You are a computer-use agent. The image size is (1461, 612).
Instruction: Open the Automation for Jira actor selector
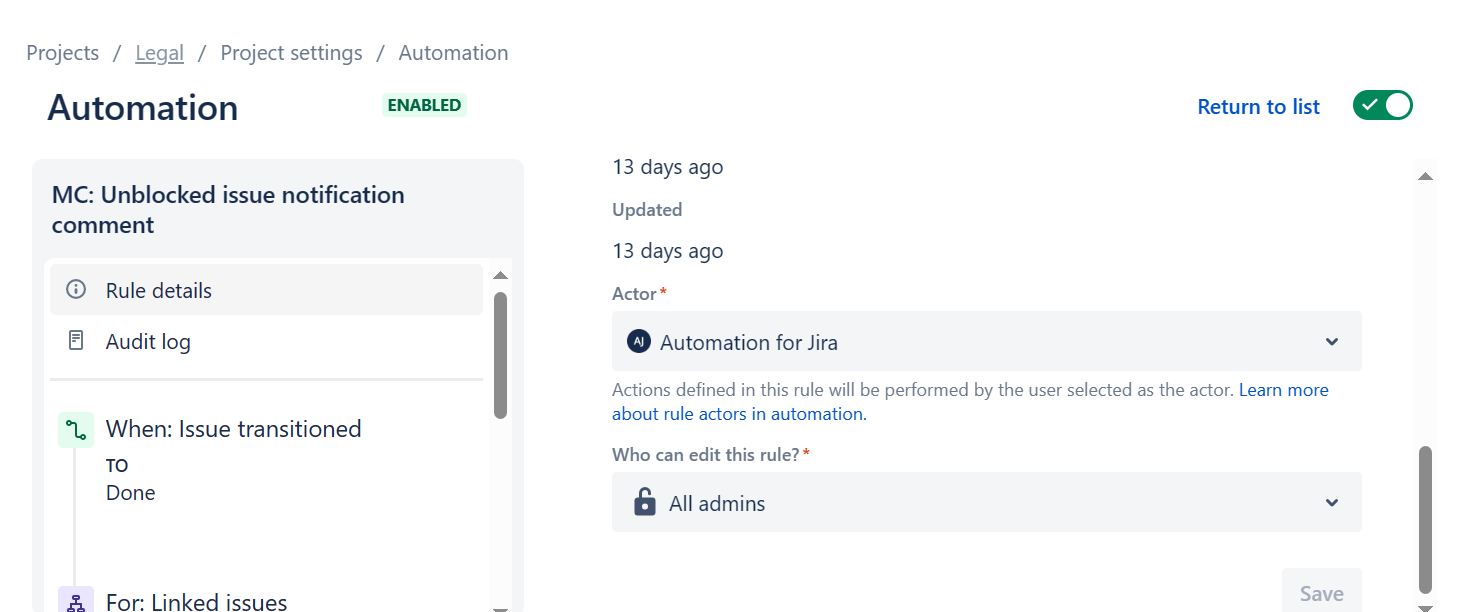[x=985, y=341]
